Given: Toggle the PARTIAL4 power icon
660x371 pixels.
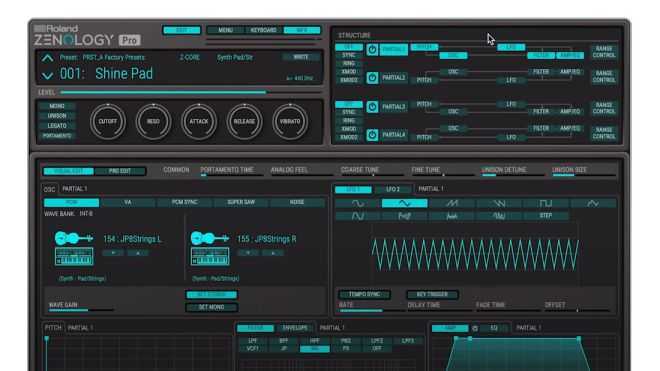Looking at the screenshot, I should (x=372, y=135).
